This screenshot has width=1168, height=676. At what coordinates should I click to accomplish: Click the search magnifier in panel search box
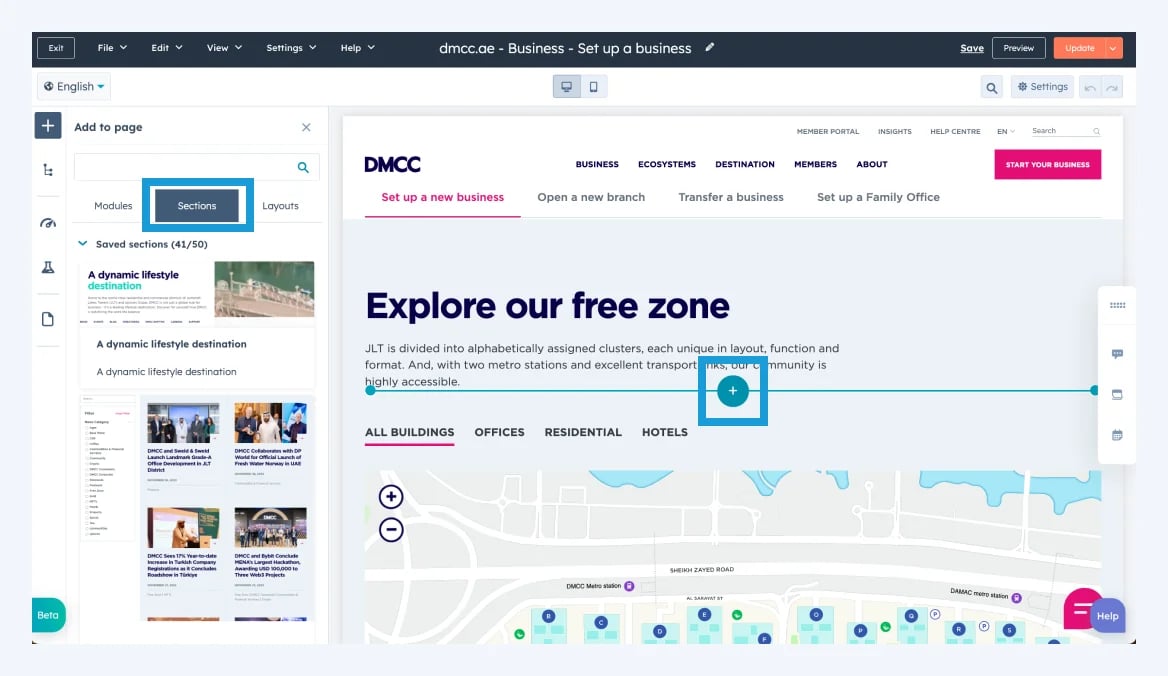303,168
